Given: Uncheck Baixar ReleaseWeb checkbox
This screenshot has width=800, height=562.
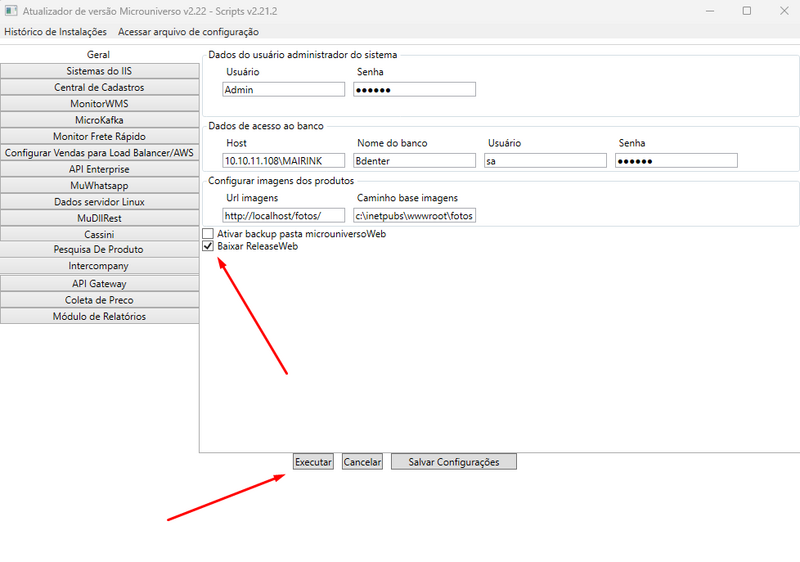Looking at the screenshot, I should tap(208, 246).
